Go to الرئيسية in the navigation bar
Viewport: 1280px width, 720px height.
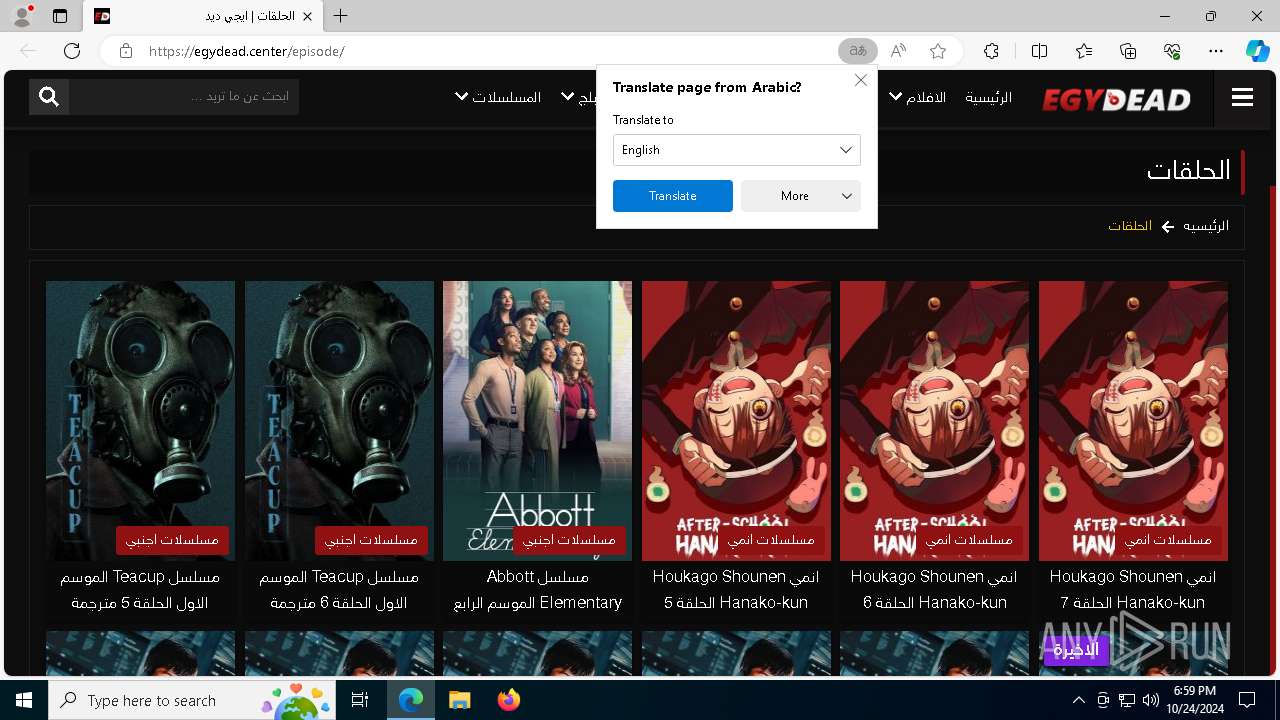coord(988,97)
